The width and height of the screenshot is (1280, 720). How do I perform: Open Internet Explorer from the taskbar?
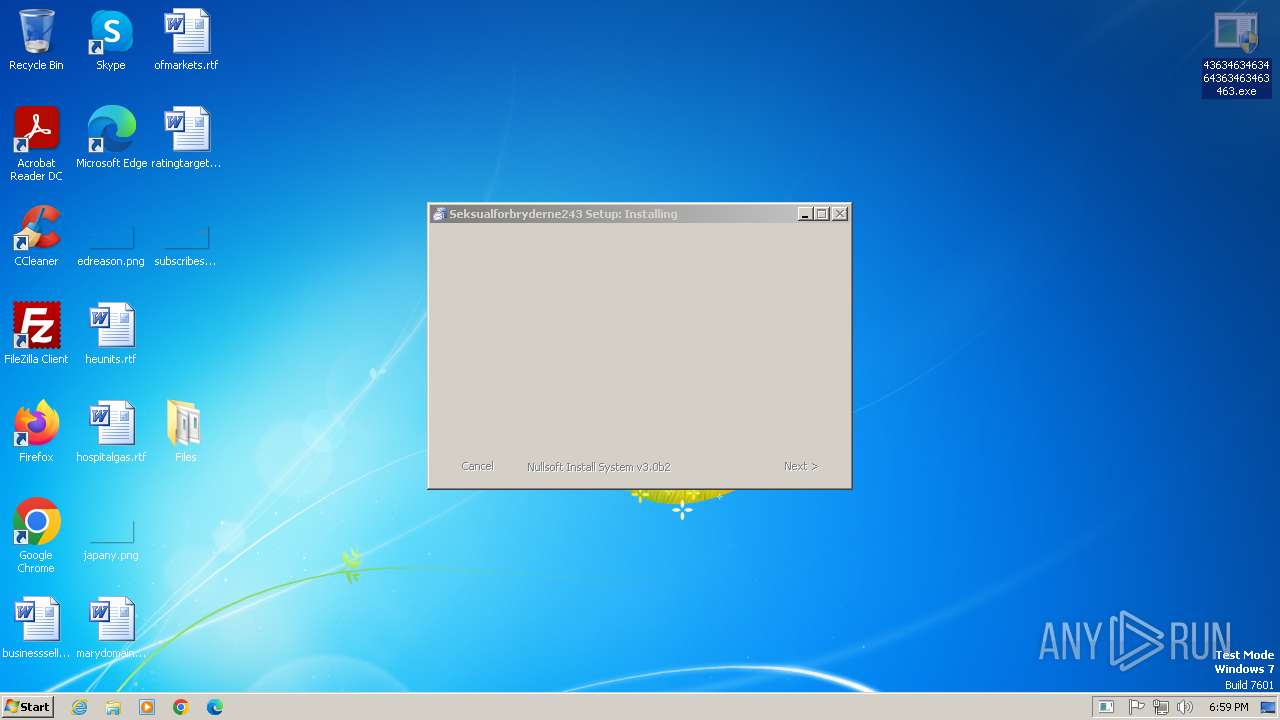click(x=79, y=707)
